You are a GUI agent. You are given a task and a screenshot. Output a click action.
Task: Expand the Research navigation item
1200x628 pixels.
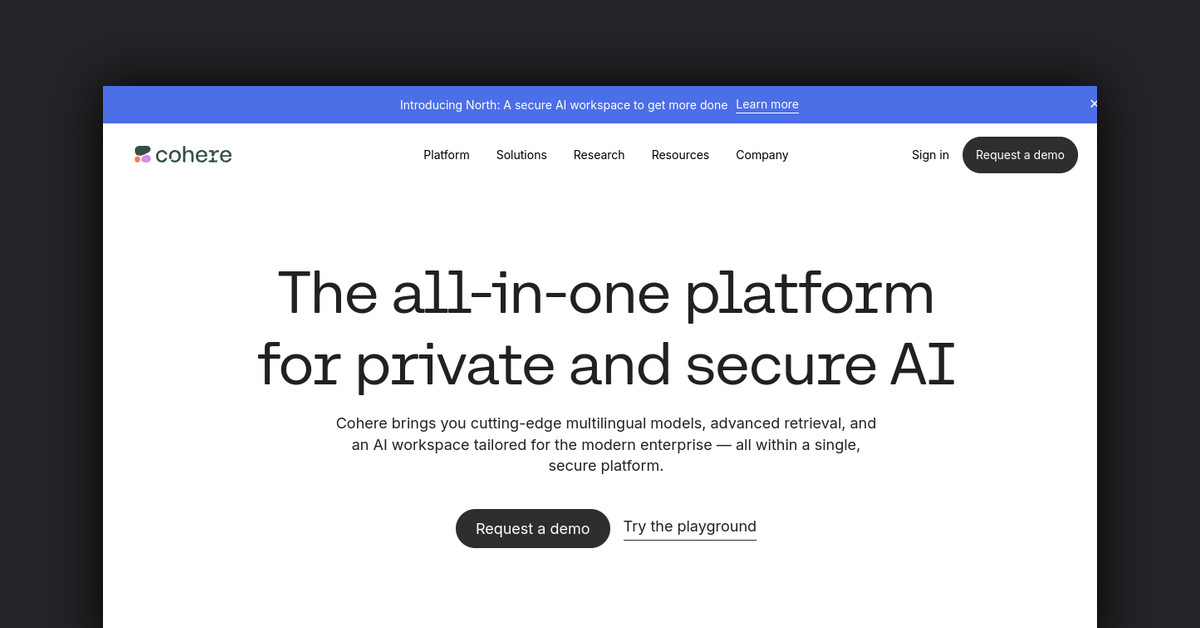coord(598,155)
